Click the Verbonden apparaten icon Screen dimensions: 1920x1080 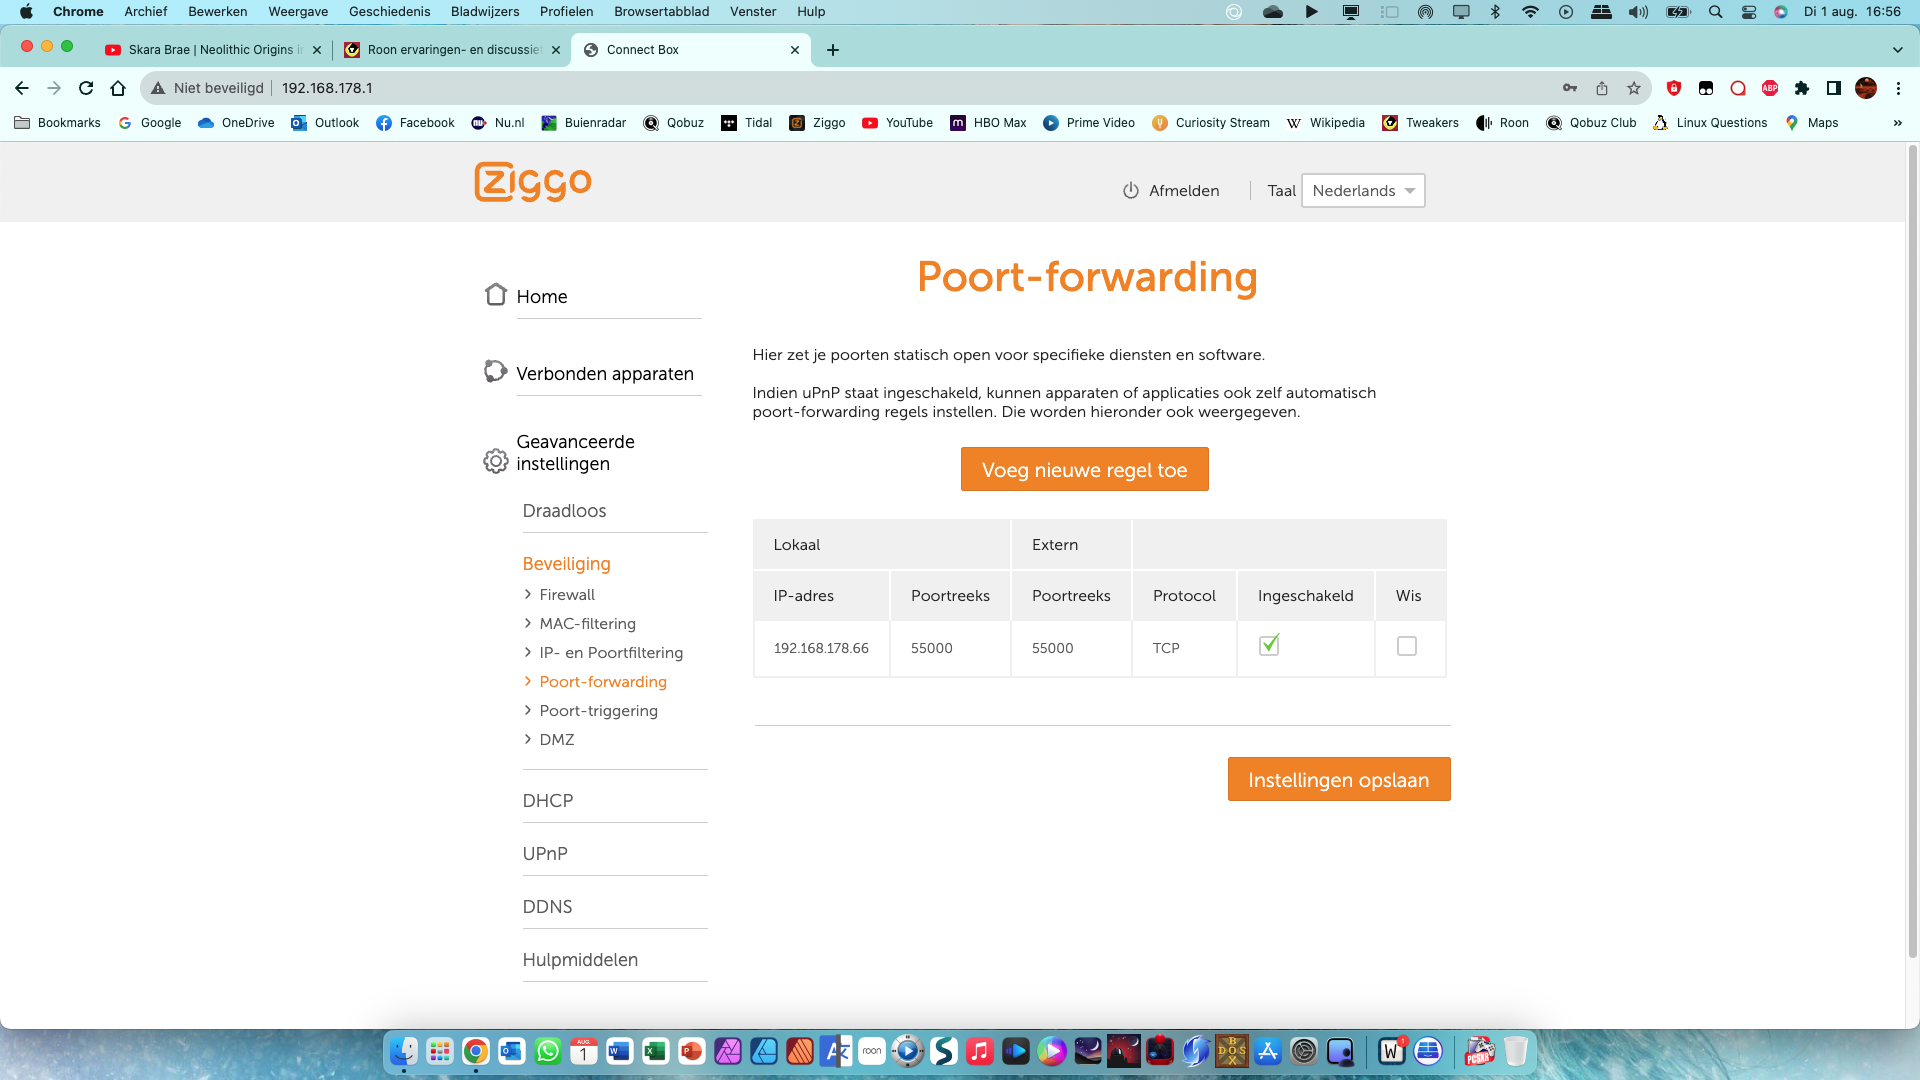(496, 372)
